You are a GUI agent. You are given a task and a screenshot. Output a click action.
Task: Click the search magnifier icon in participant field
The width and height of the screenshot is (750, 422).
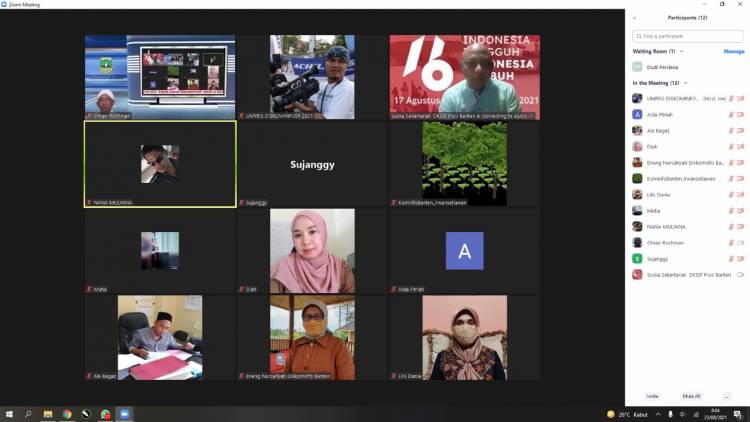point(639,36)
